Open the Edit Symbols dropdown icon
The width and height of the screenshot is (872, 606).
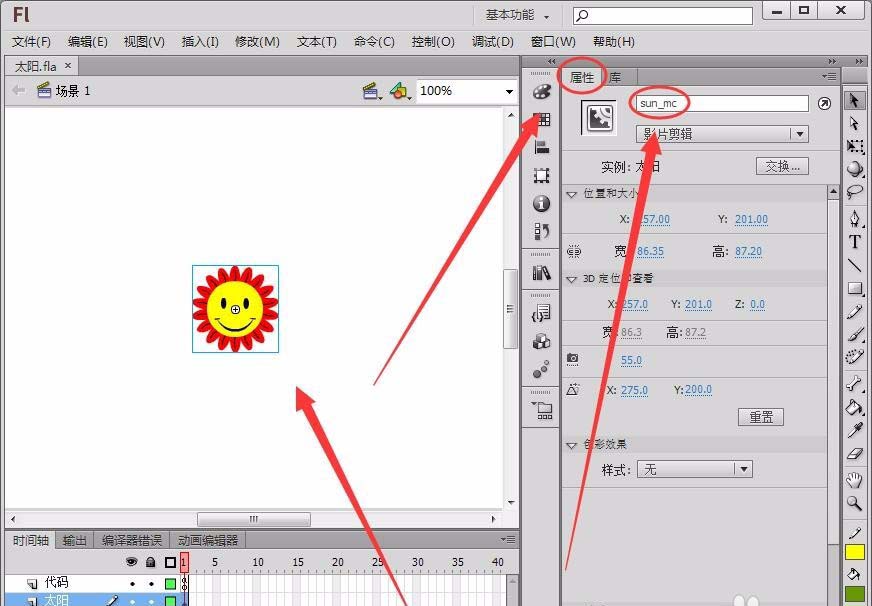[400, 91]
